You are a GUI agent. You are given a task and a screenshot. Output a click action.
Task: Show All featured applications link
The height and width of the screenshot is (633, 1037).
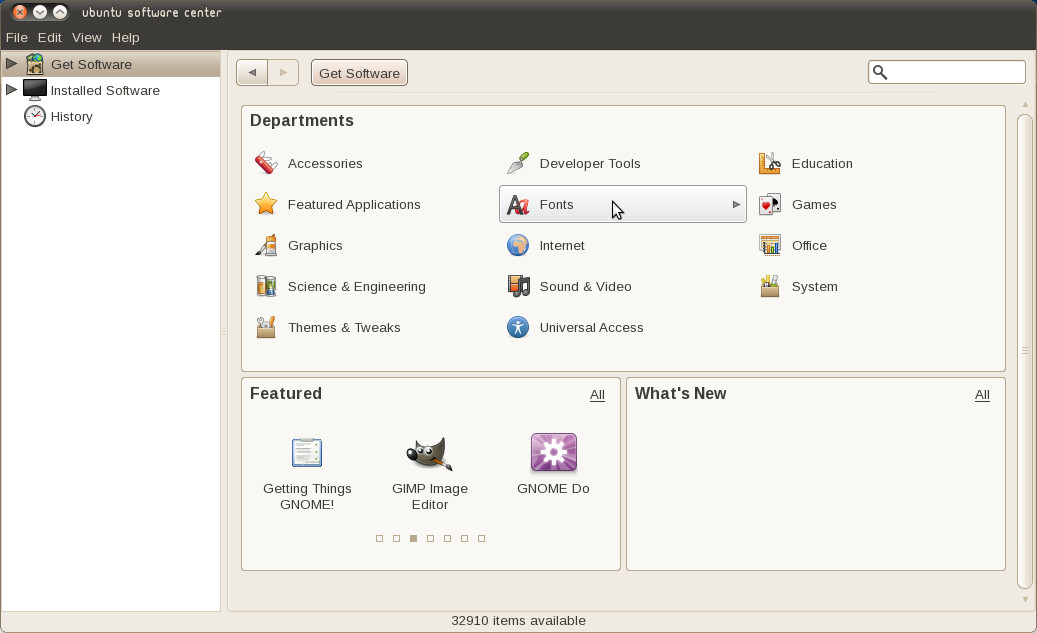597,395
